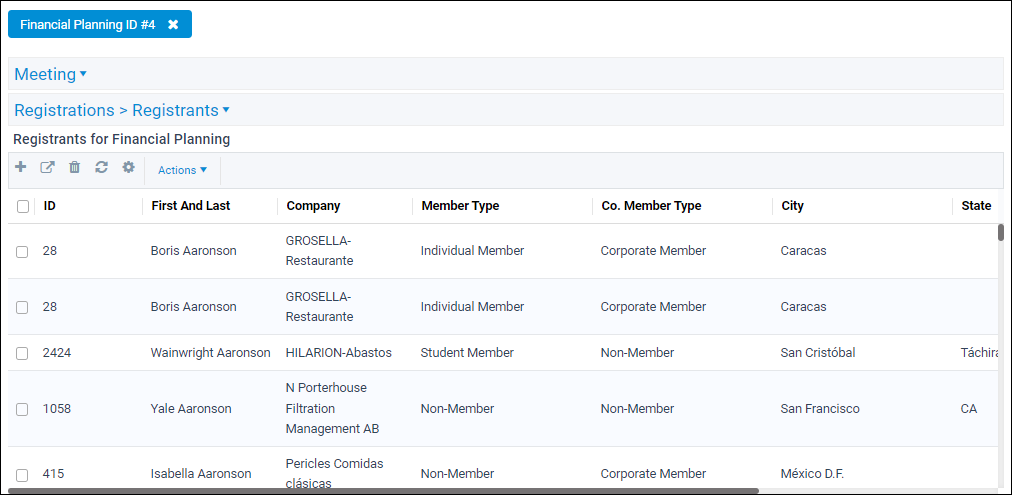Viewport: 1012px width, 495px height.
Task: Open selected record with the external-link icon
Action: pyautogui.click(x=48, y=167)
